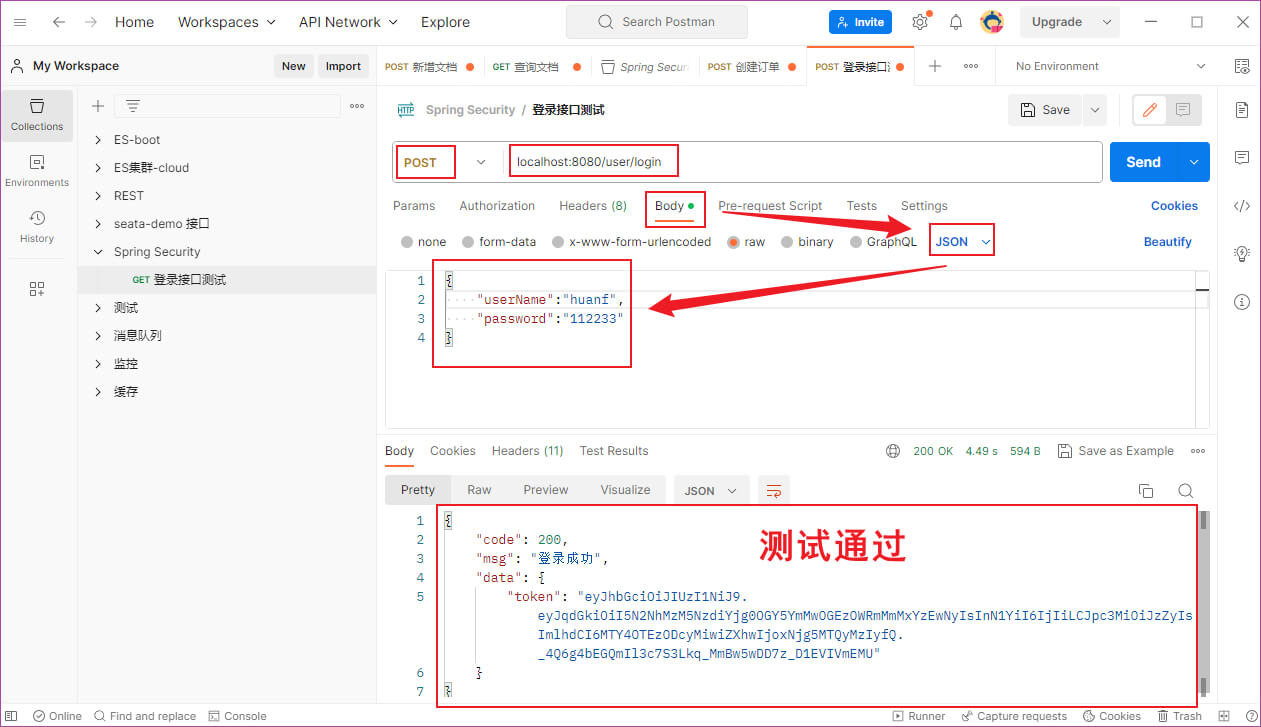This screenshot has width=1261, height=727.
Task: Copy the response body
Action: (x=1146, y=491)
